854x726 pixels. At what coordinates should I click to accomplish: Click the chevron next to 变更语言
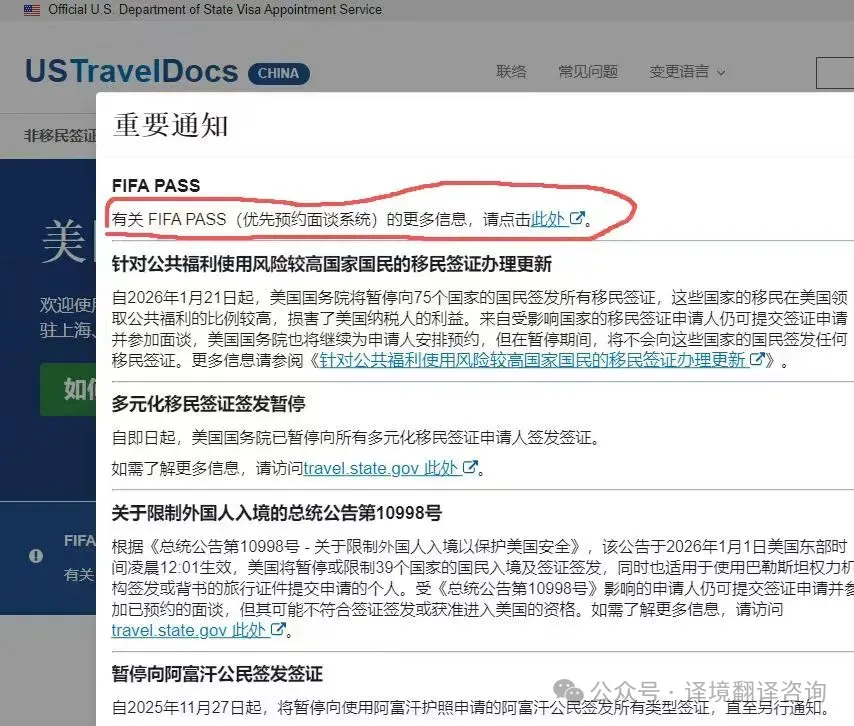point(721,72)
